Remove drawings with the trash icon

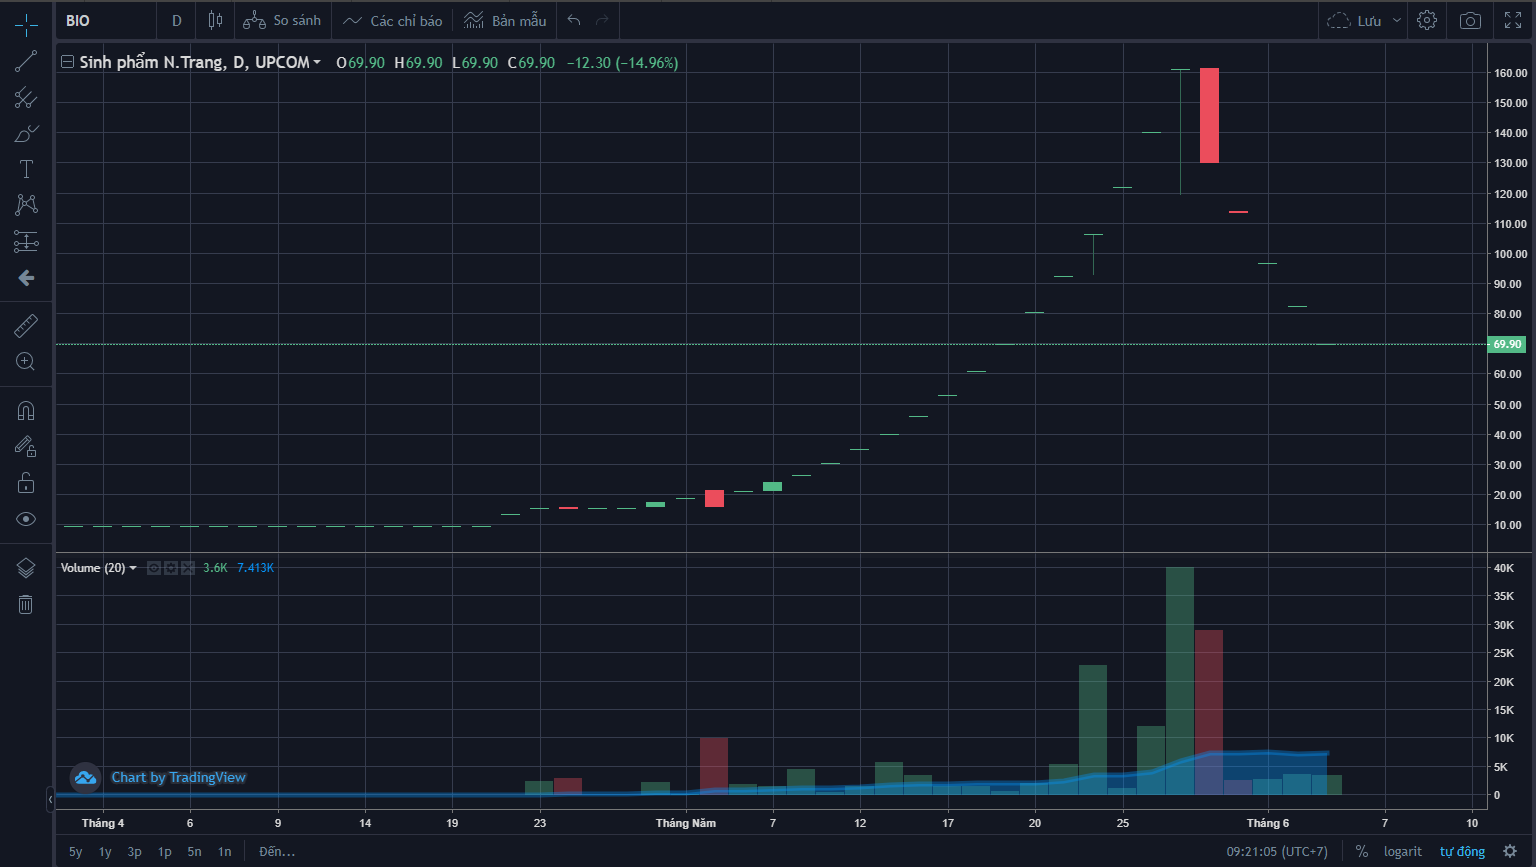(26, 604)
